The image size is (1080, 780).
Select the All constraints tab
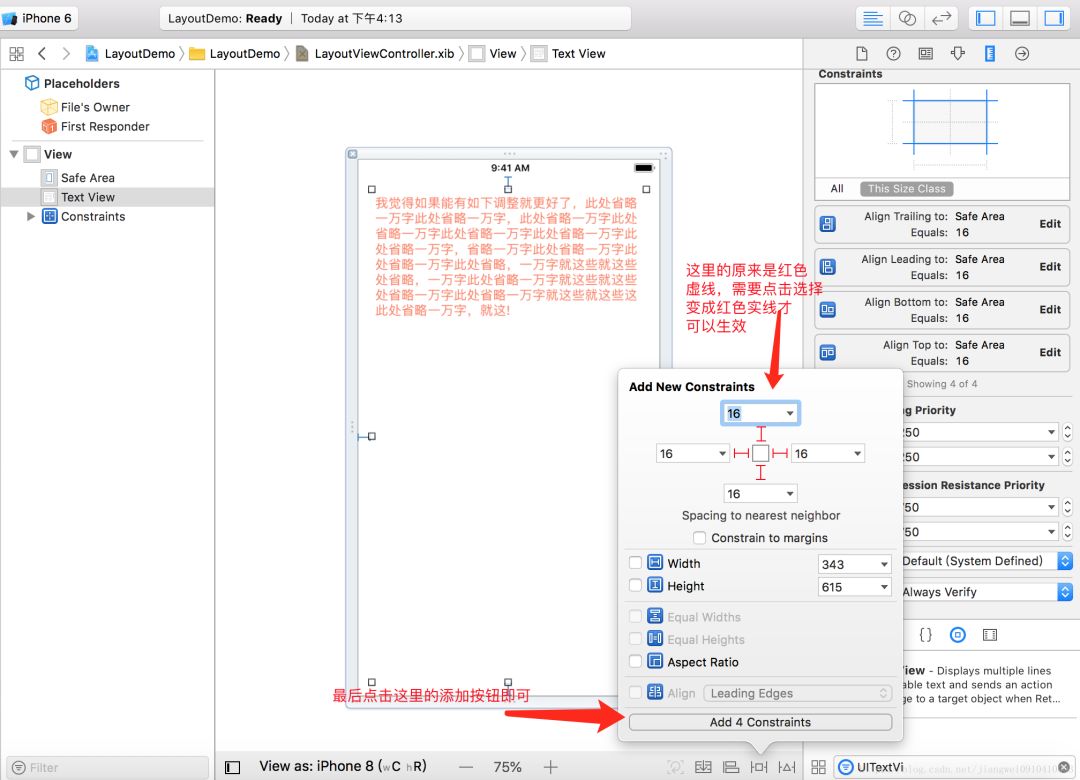(x=837, y=189)
